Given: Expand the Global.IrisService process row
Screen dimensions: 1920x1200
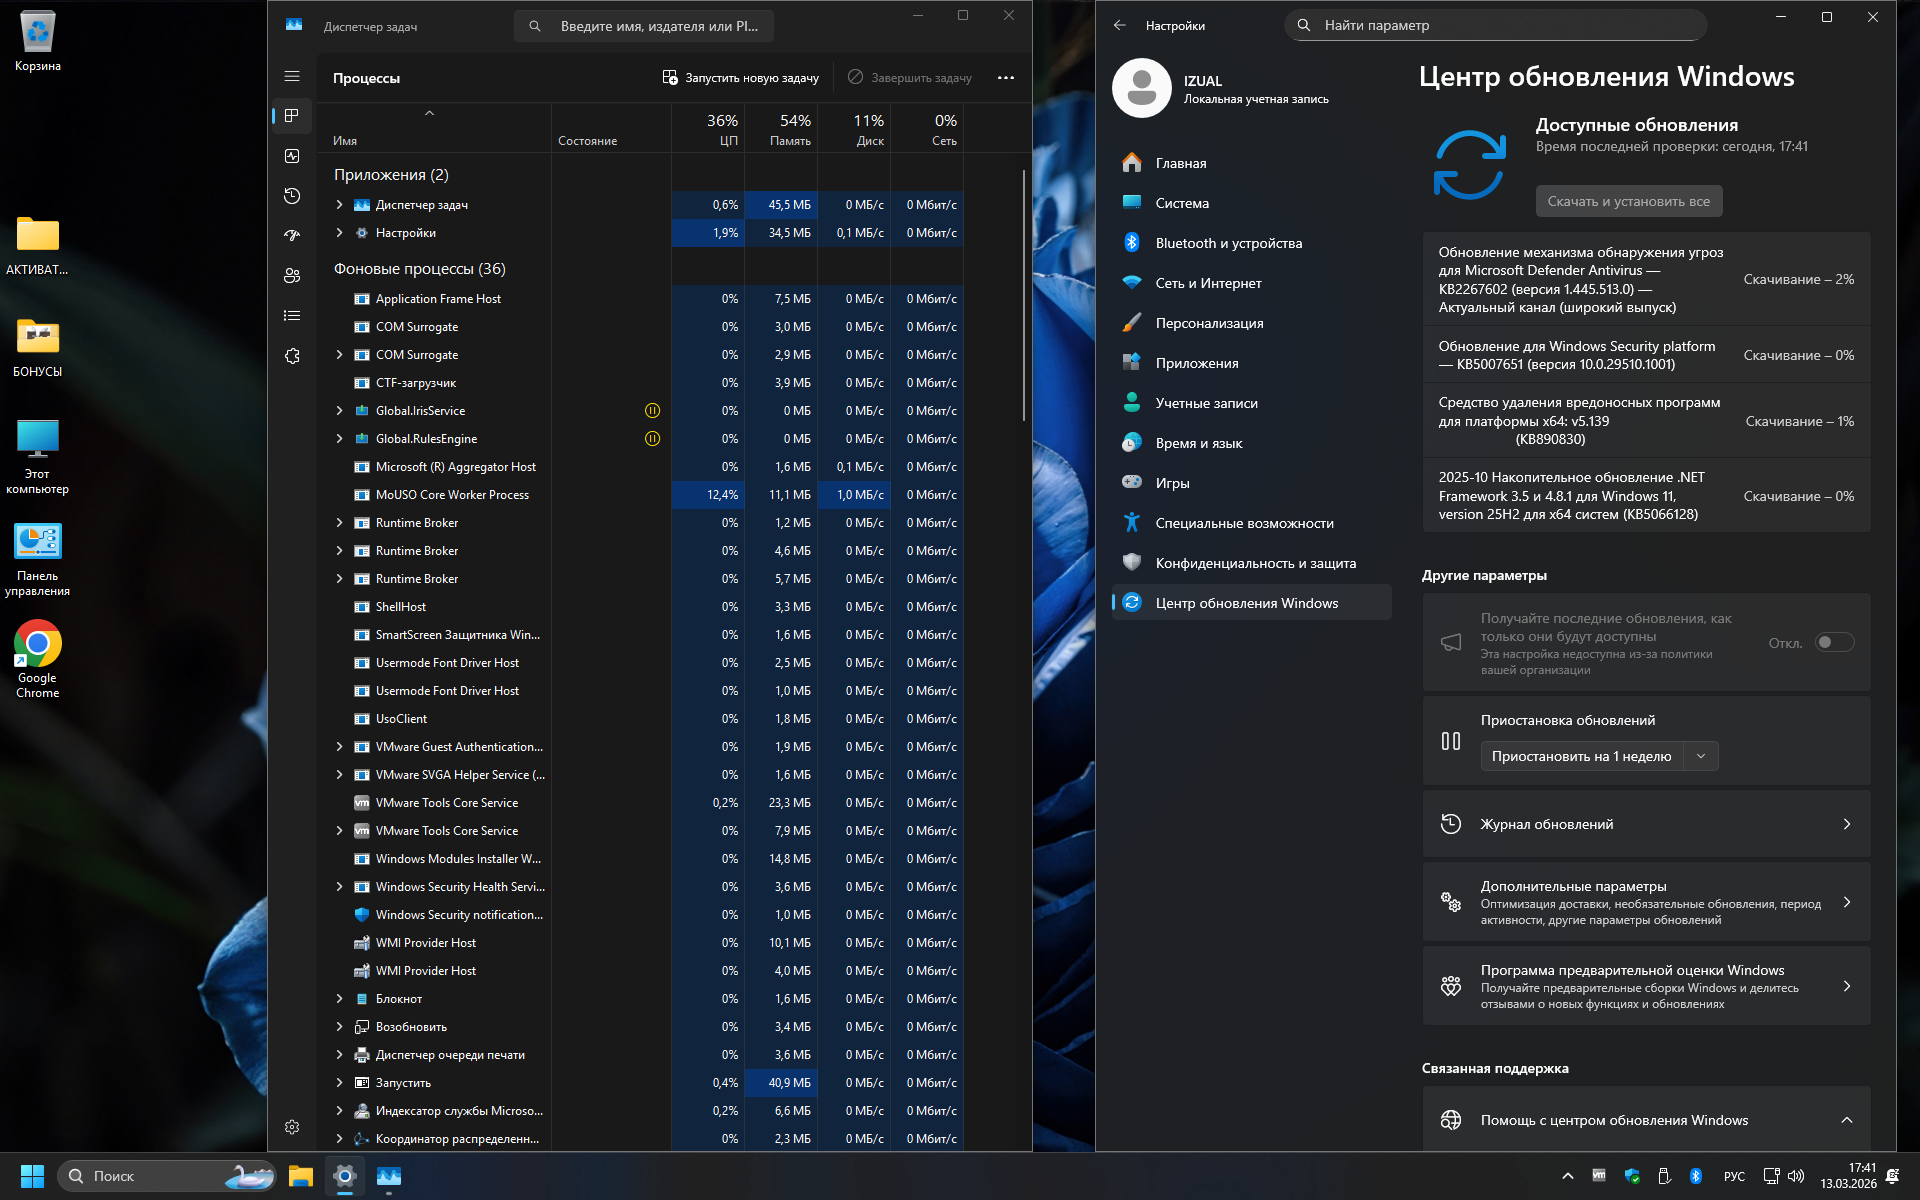Looking at the screenshot, I should click(339, 411).
